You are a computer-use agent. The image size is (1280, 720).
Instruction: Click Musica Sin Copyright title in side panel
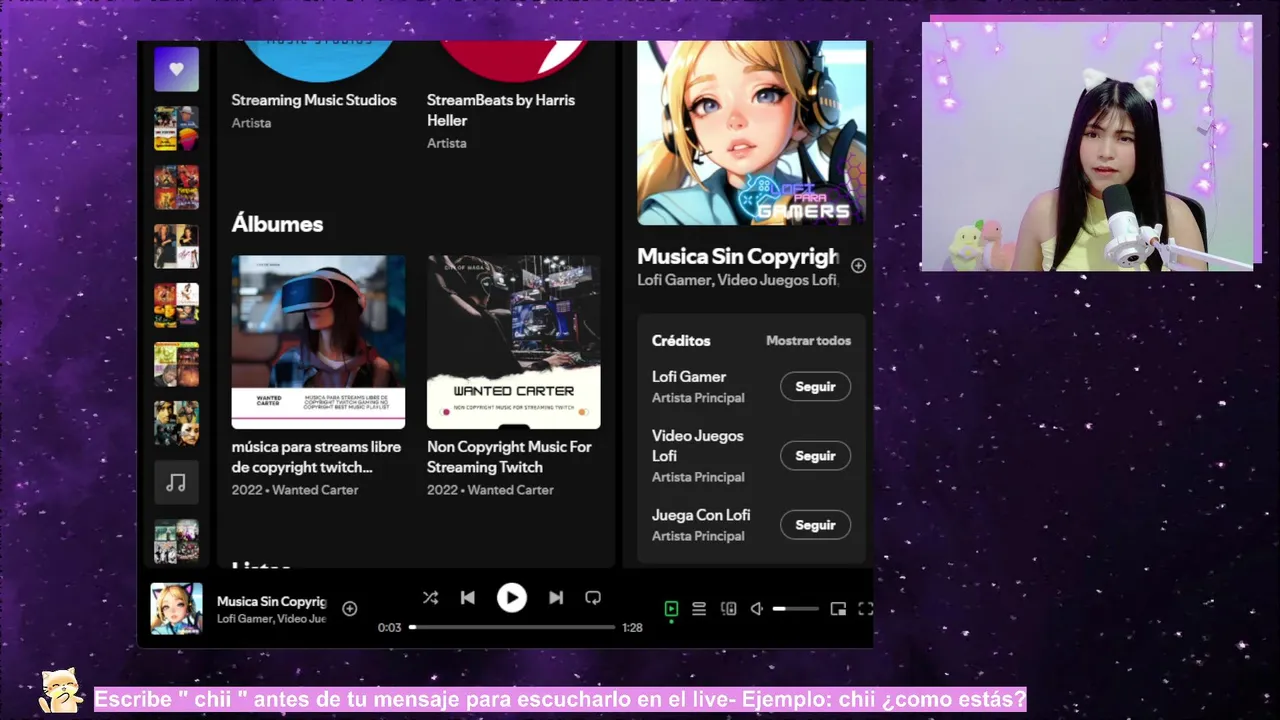pos(738,257)
